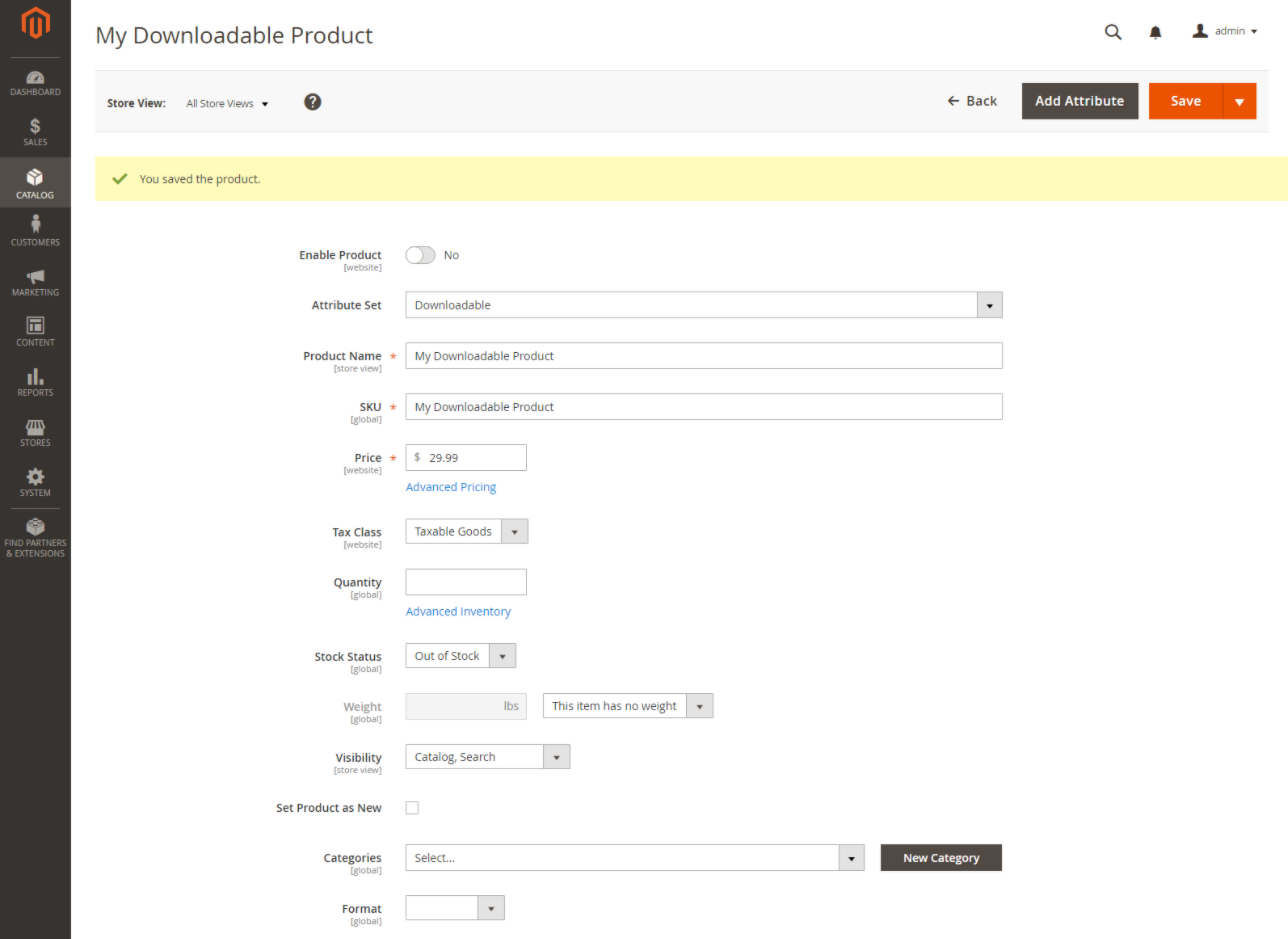Image resolution: width=1288 pixels, height=939 pixels.
Task: Click the Magento logo icon
Action: click(x=35, y=24)
